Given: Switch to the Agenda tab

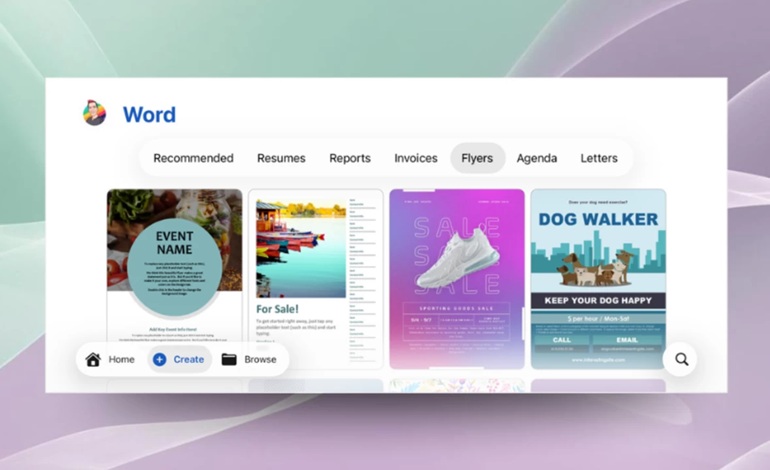Looking at the screenshot, I should [537, 158].
